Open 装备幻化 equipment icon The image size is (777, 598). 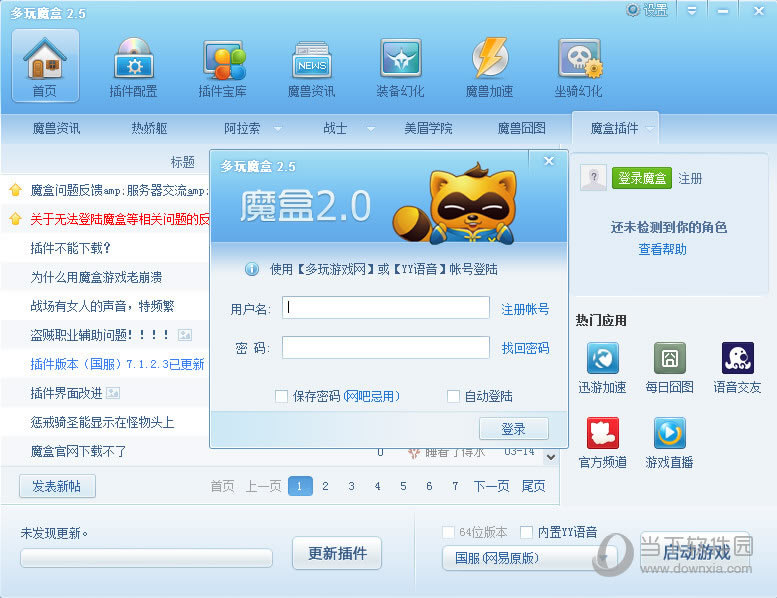[400, 66]
